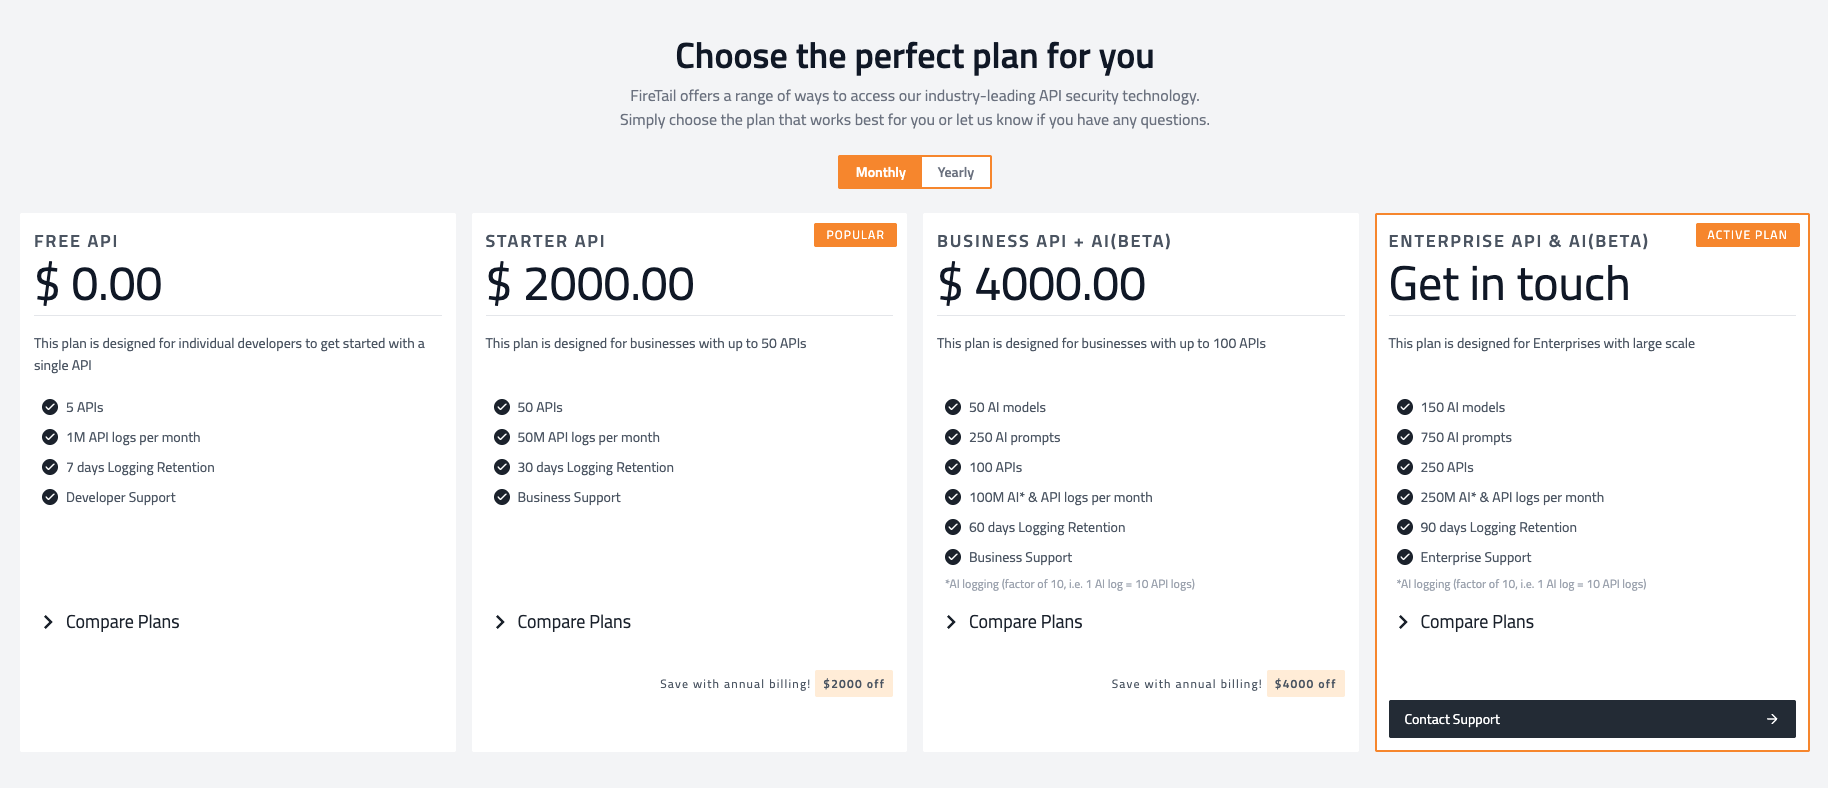This screenshot has width=1828, height=788.
Task: Expand Compare Plans under Enterprise API
Action: point(1476,622)
